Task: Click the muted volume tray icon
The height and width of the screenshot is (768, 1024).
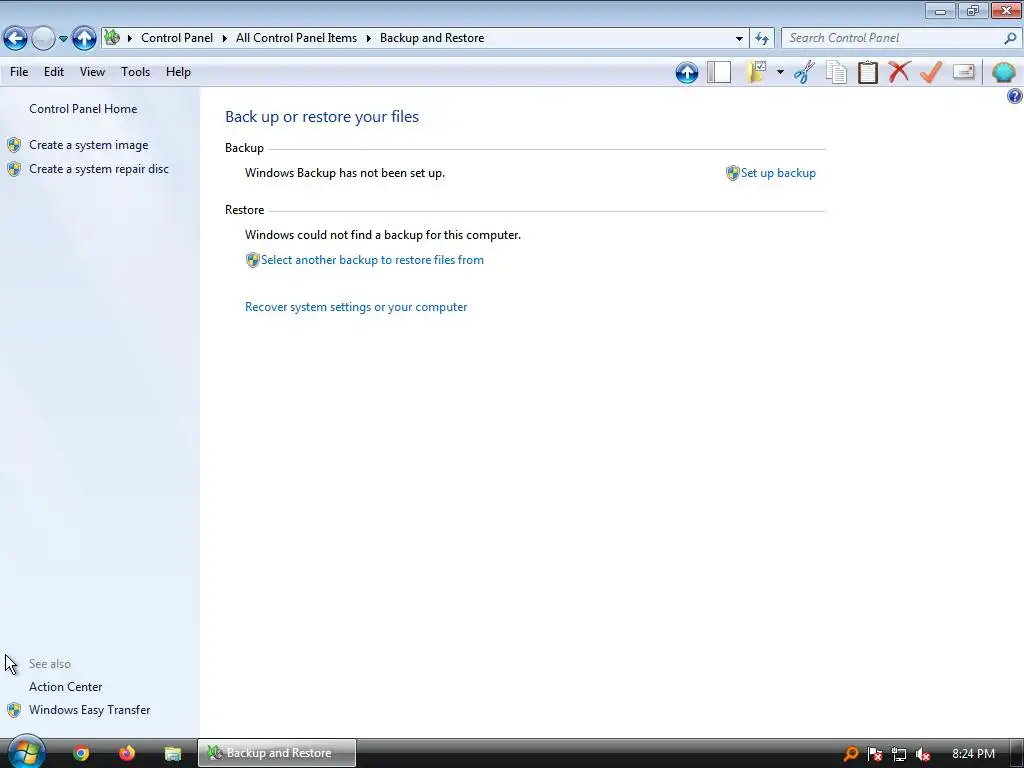Action: (x=923, y=754)
